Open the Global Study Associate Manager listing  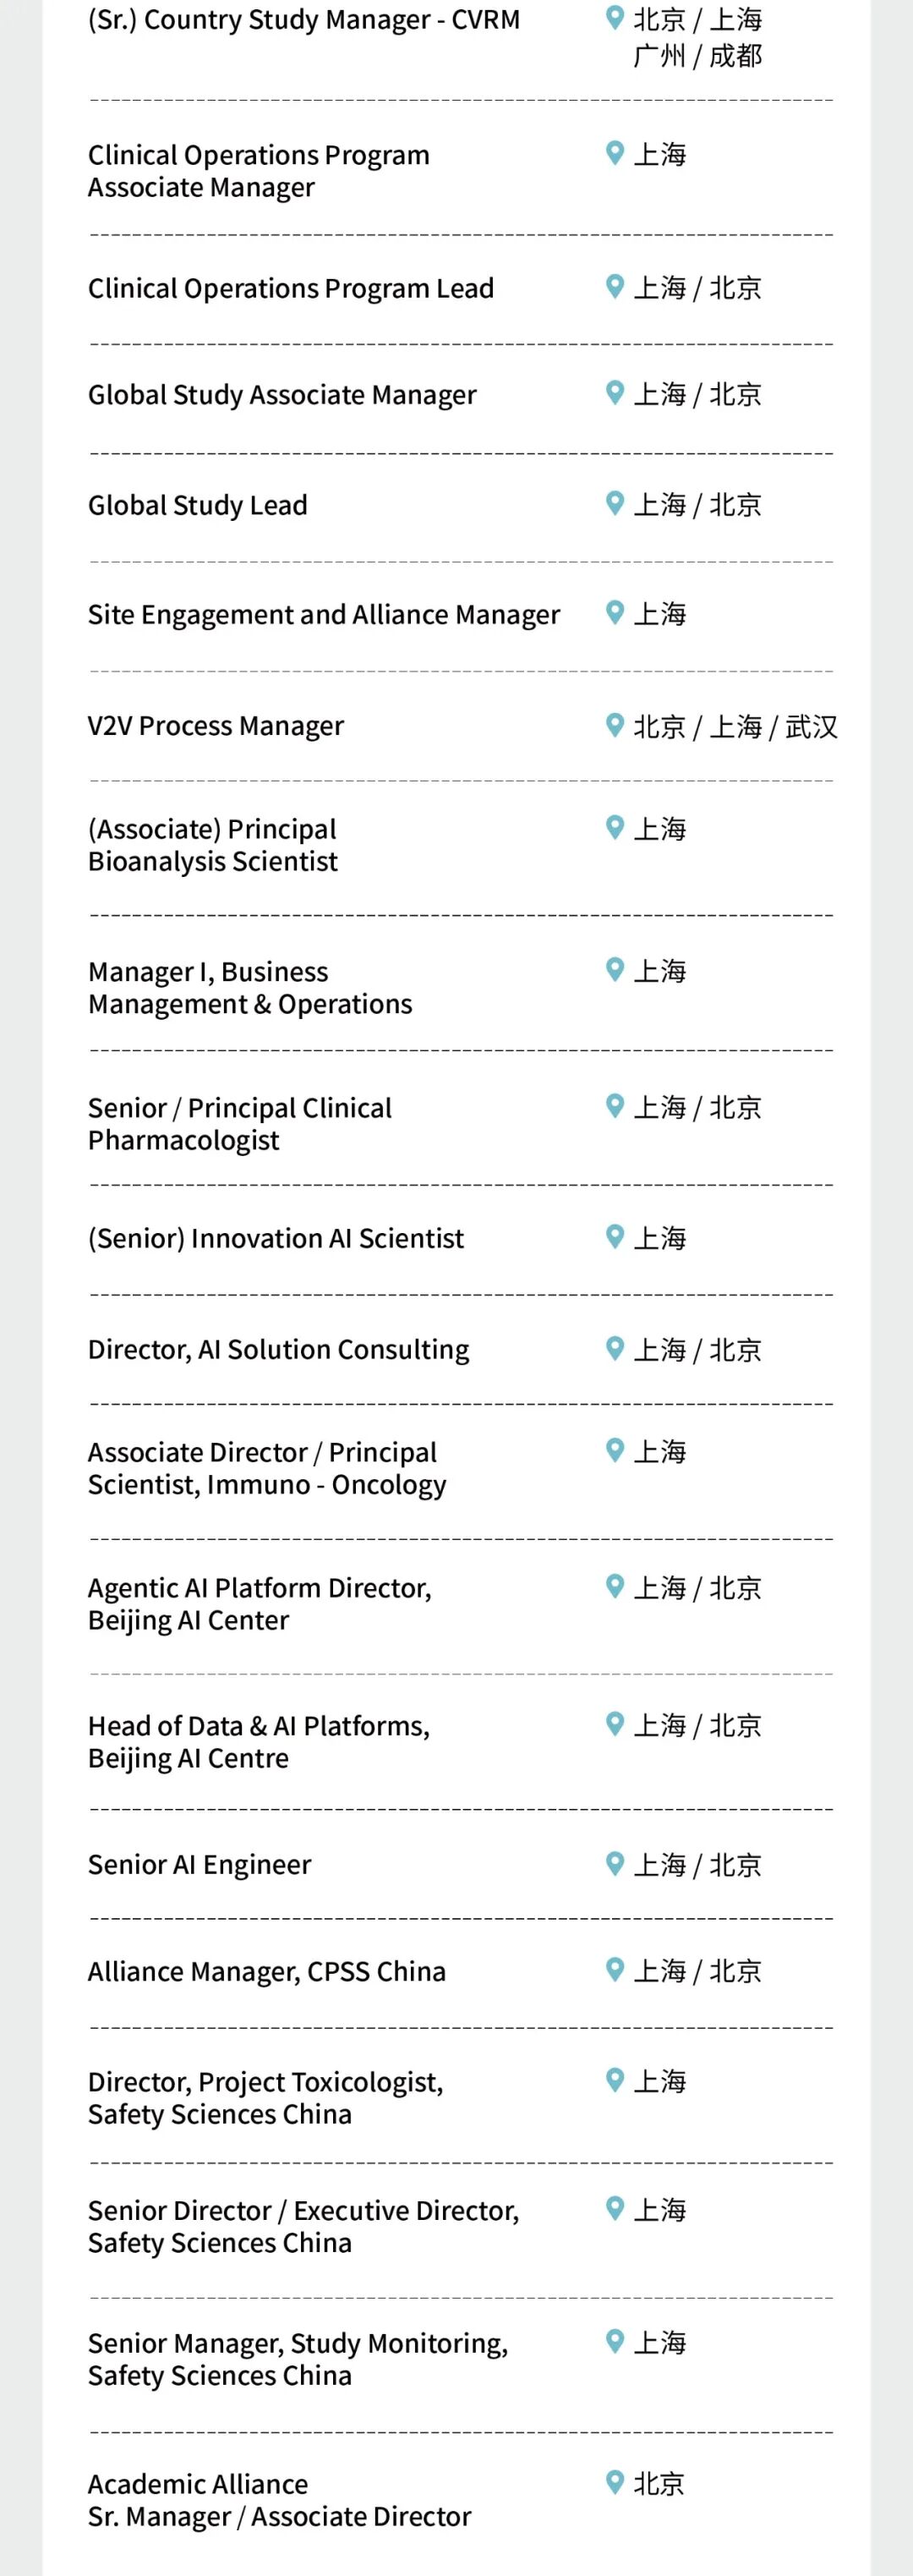click(x=282, y=396)
